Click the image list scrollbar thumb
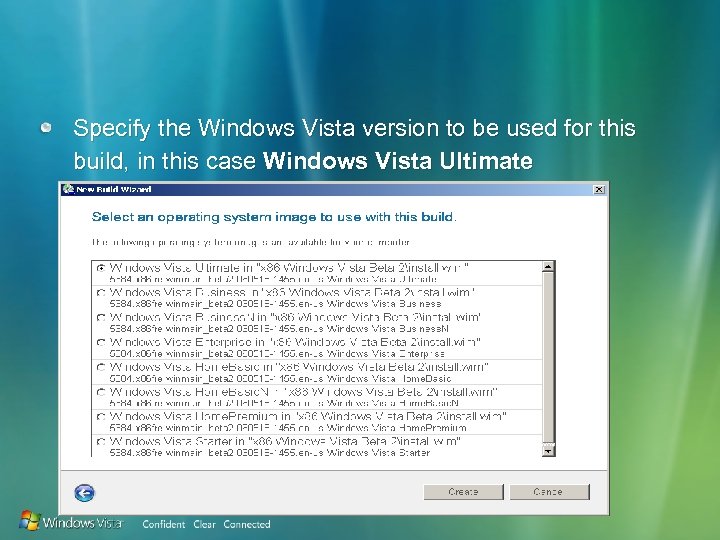The width and height of the screenshot is (720, 540). (x=548, y=358)
